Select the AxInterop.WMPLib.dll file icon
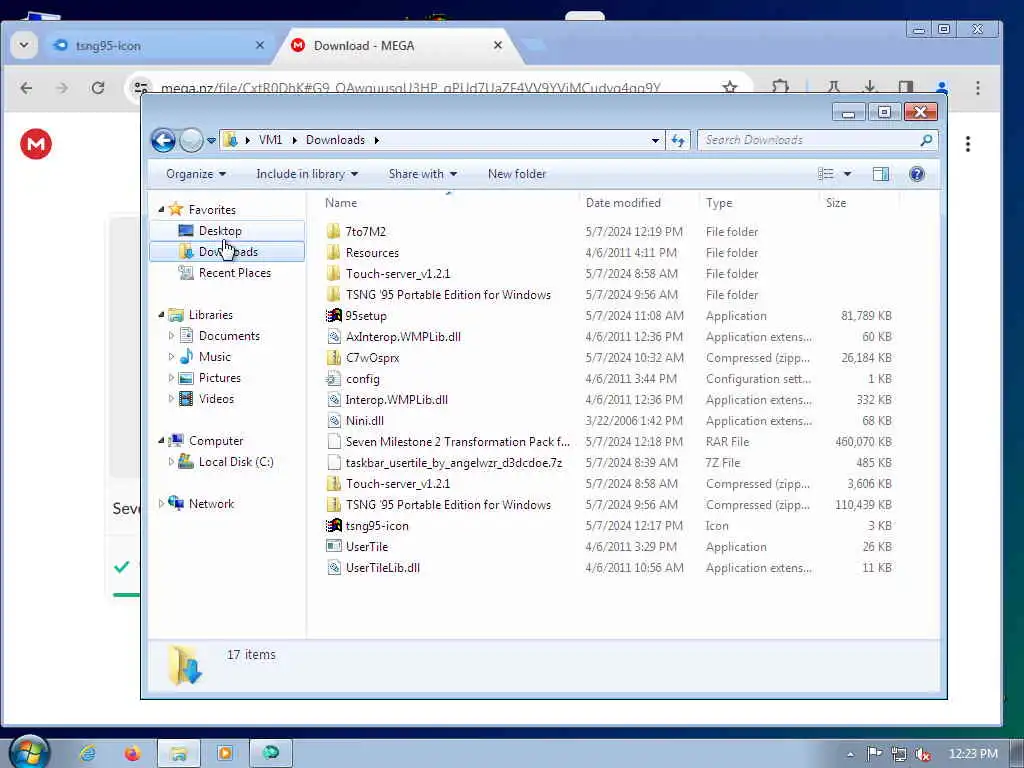1024x768 pixels. coord(334,336)
